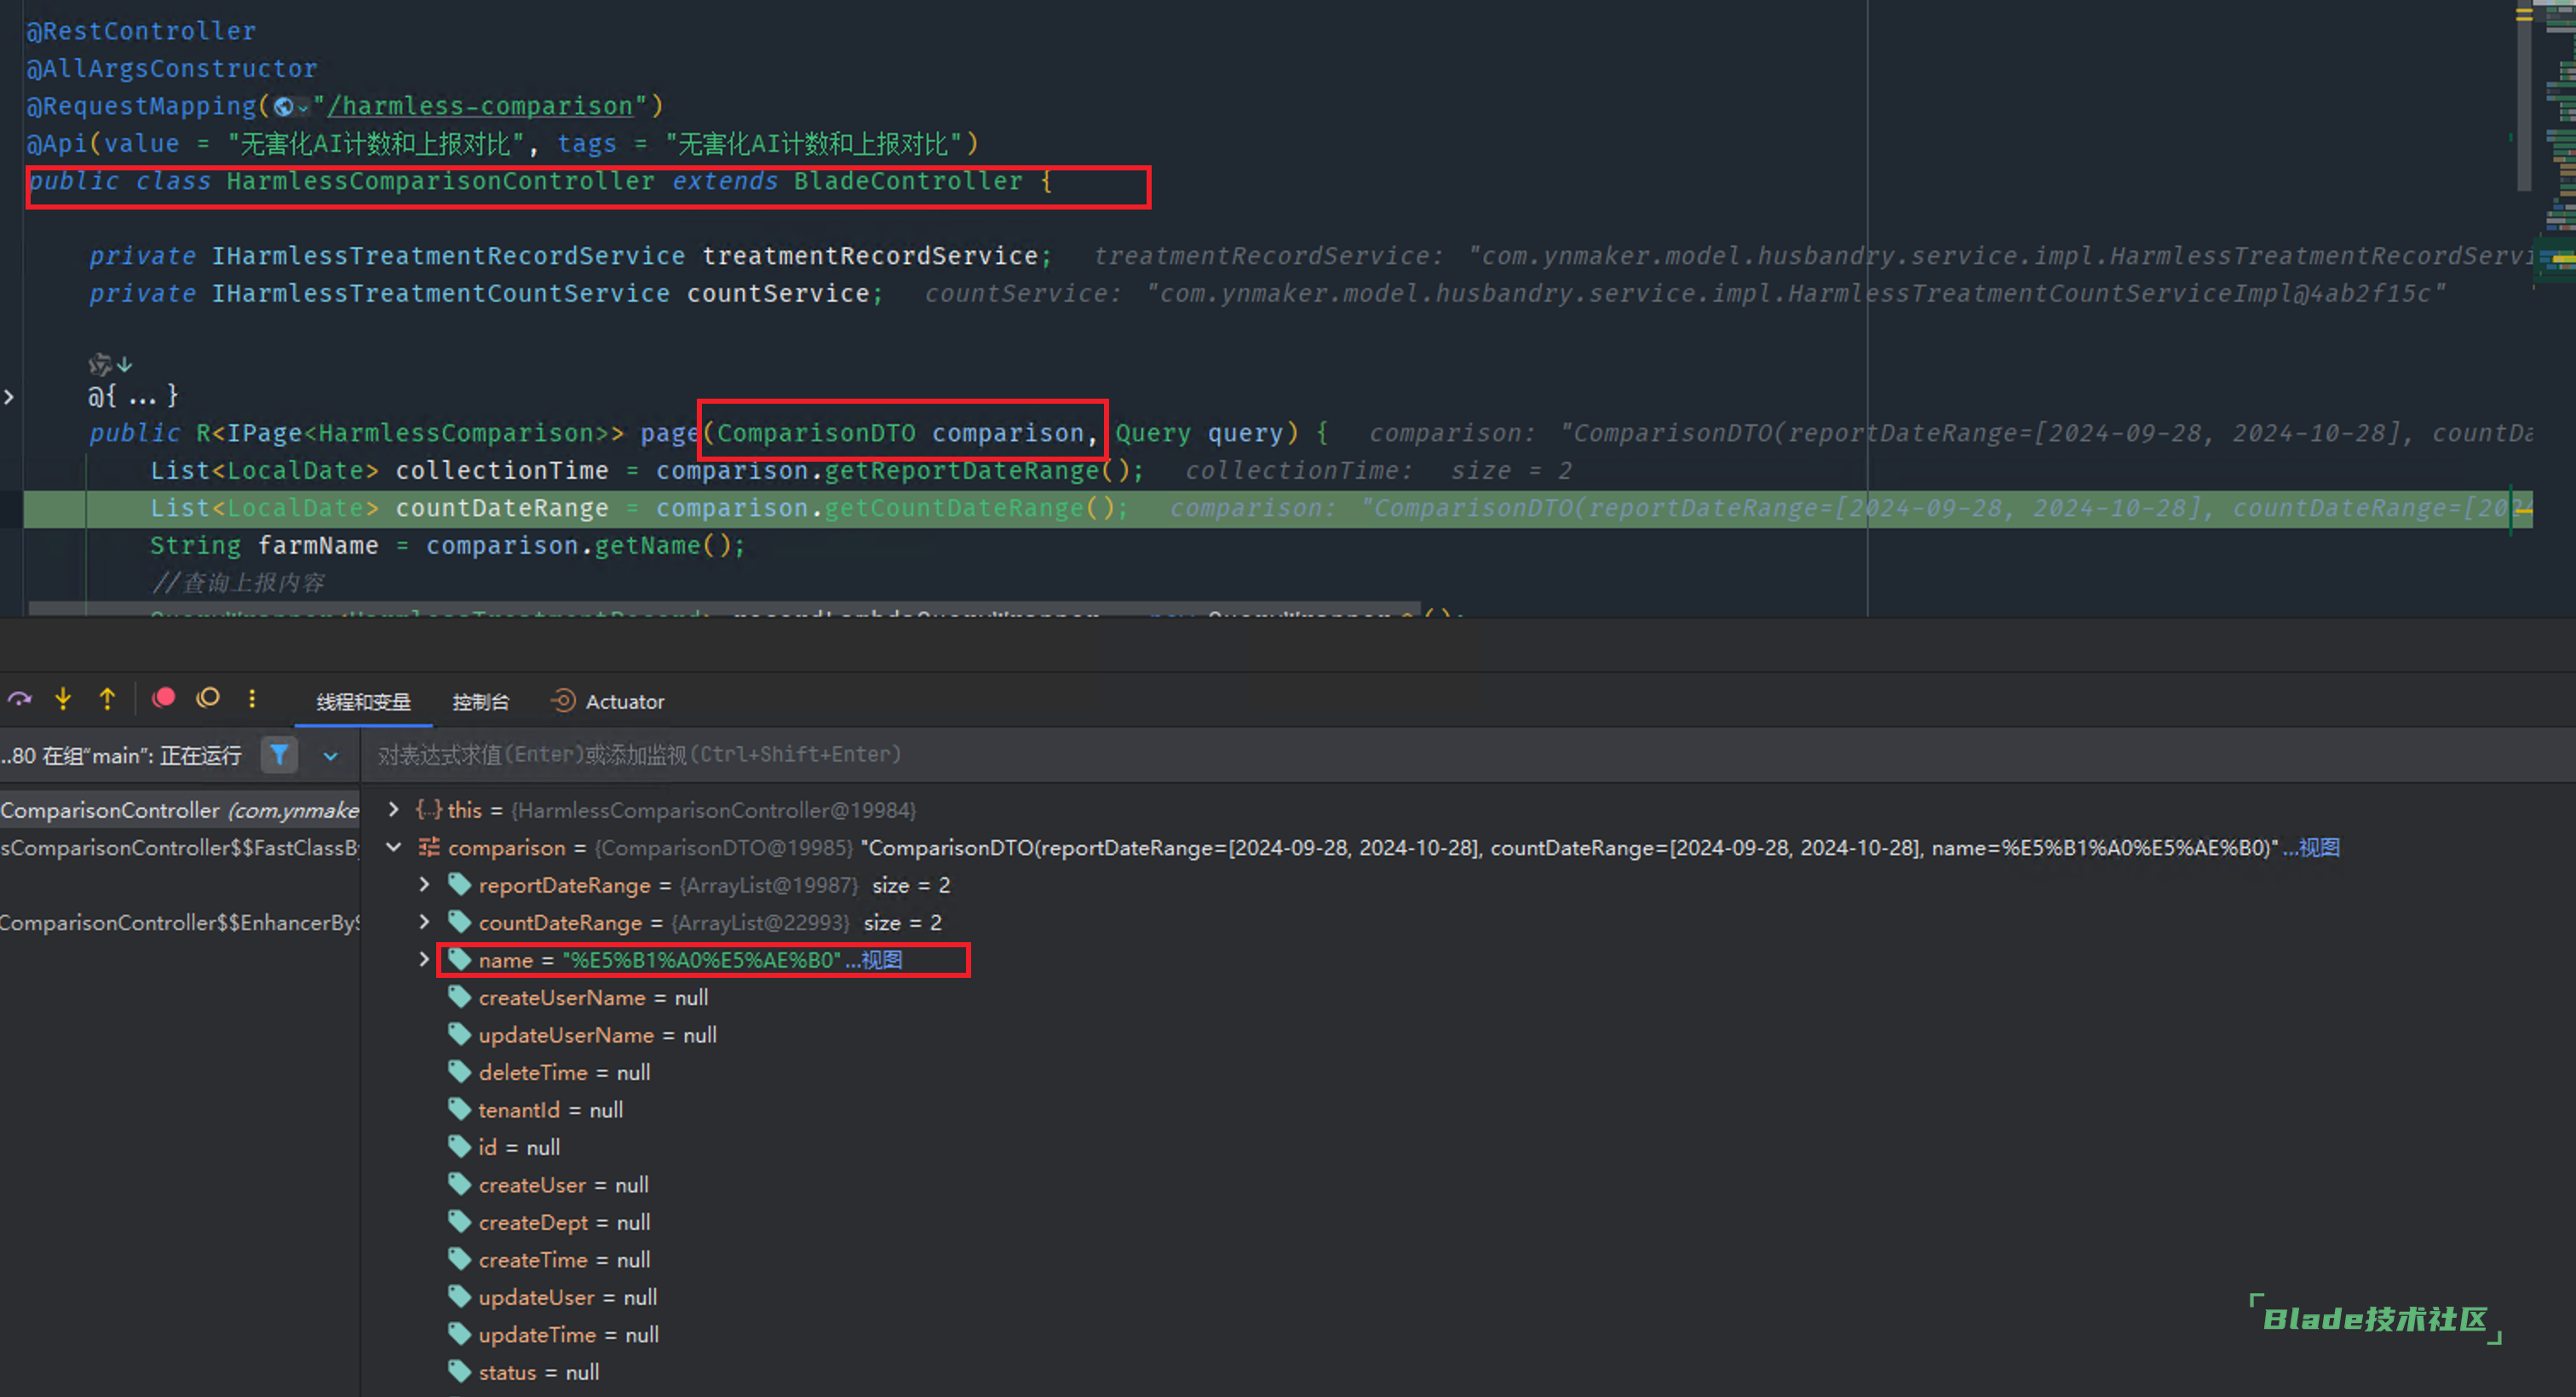Click the @AllArgsConstructor annotation
The image size is (2576, 1397).
click(x=172, y=68)
